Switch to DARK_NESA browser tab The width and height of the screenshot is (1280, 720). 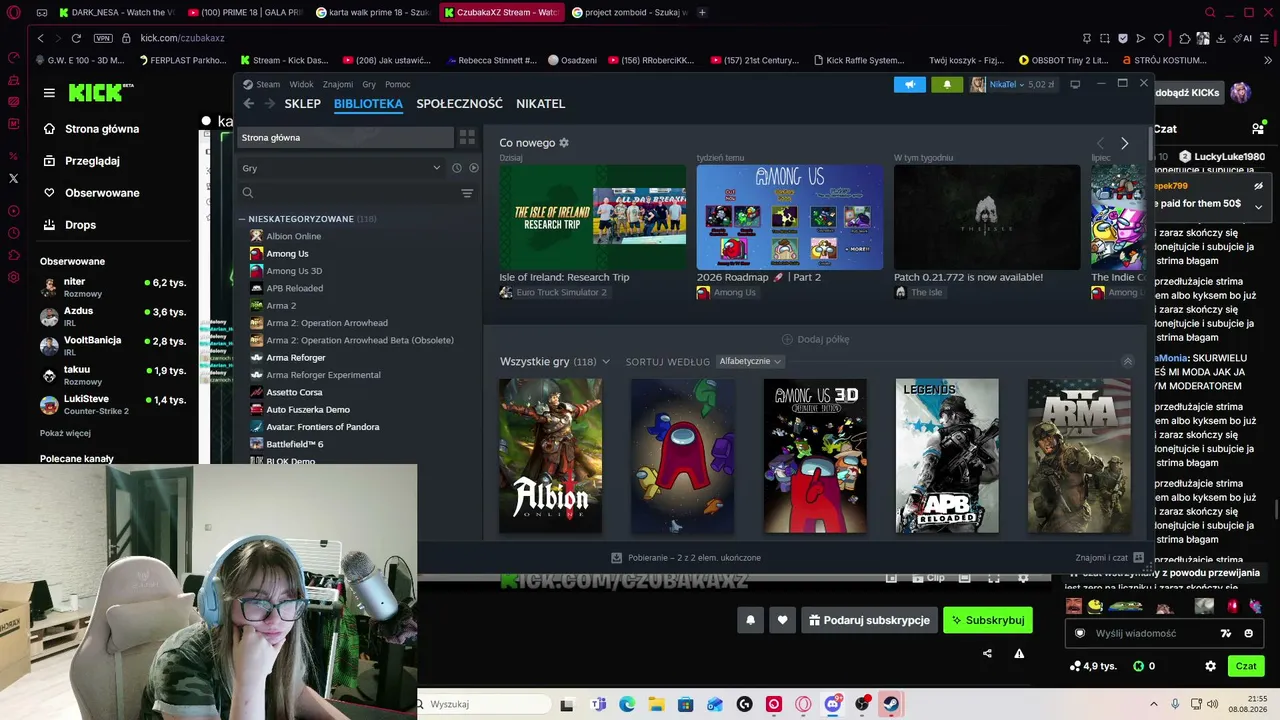coord(116,12)
